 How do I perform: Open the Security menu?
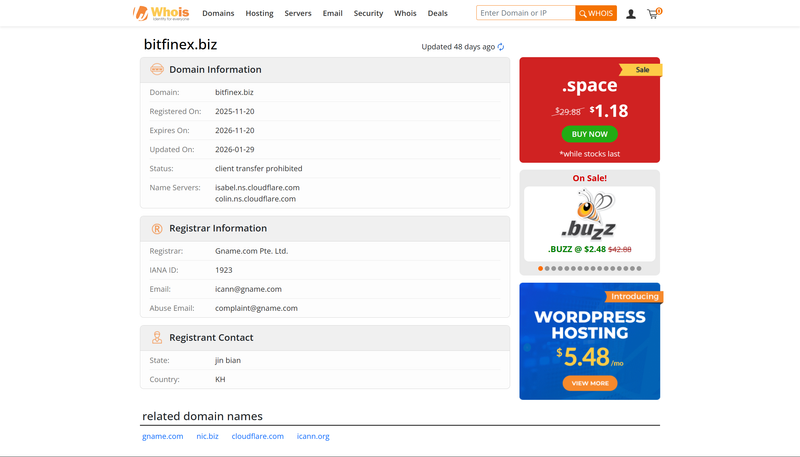coord(368,13)
